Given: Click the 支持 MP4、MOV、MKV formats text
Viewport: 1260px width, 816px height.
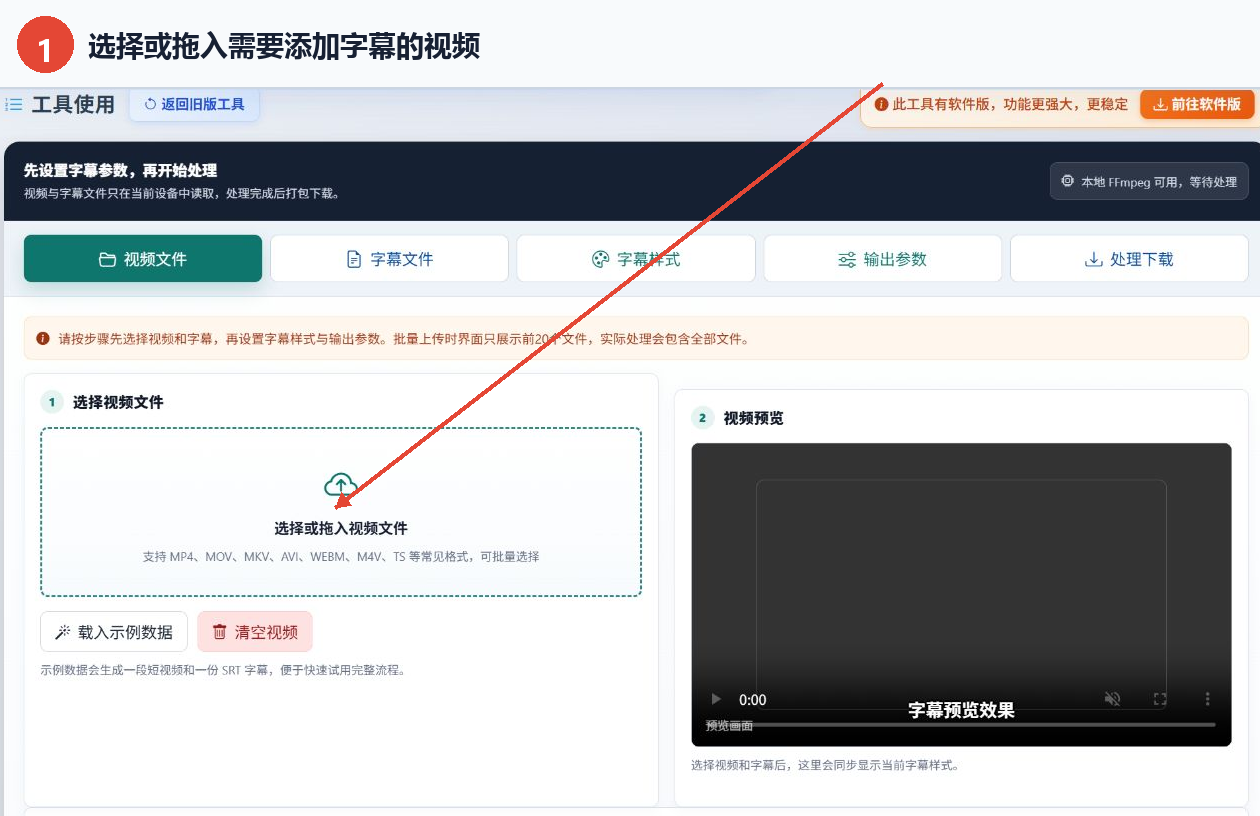Looking at the screenshot, I should tap(341, 556).
